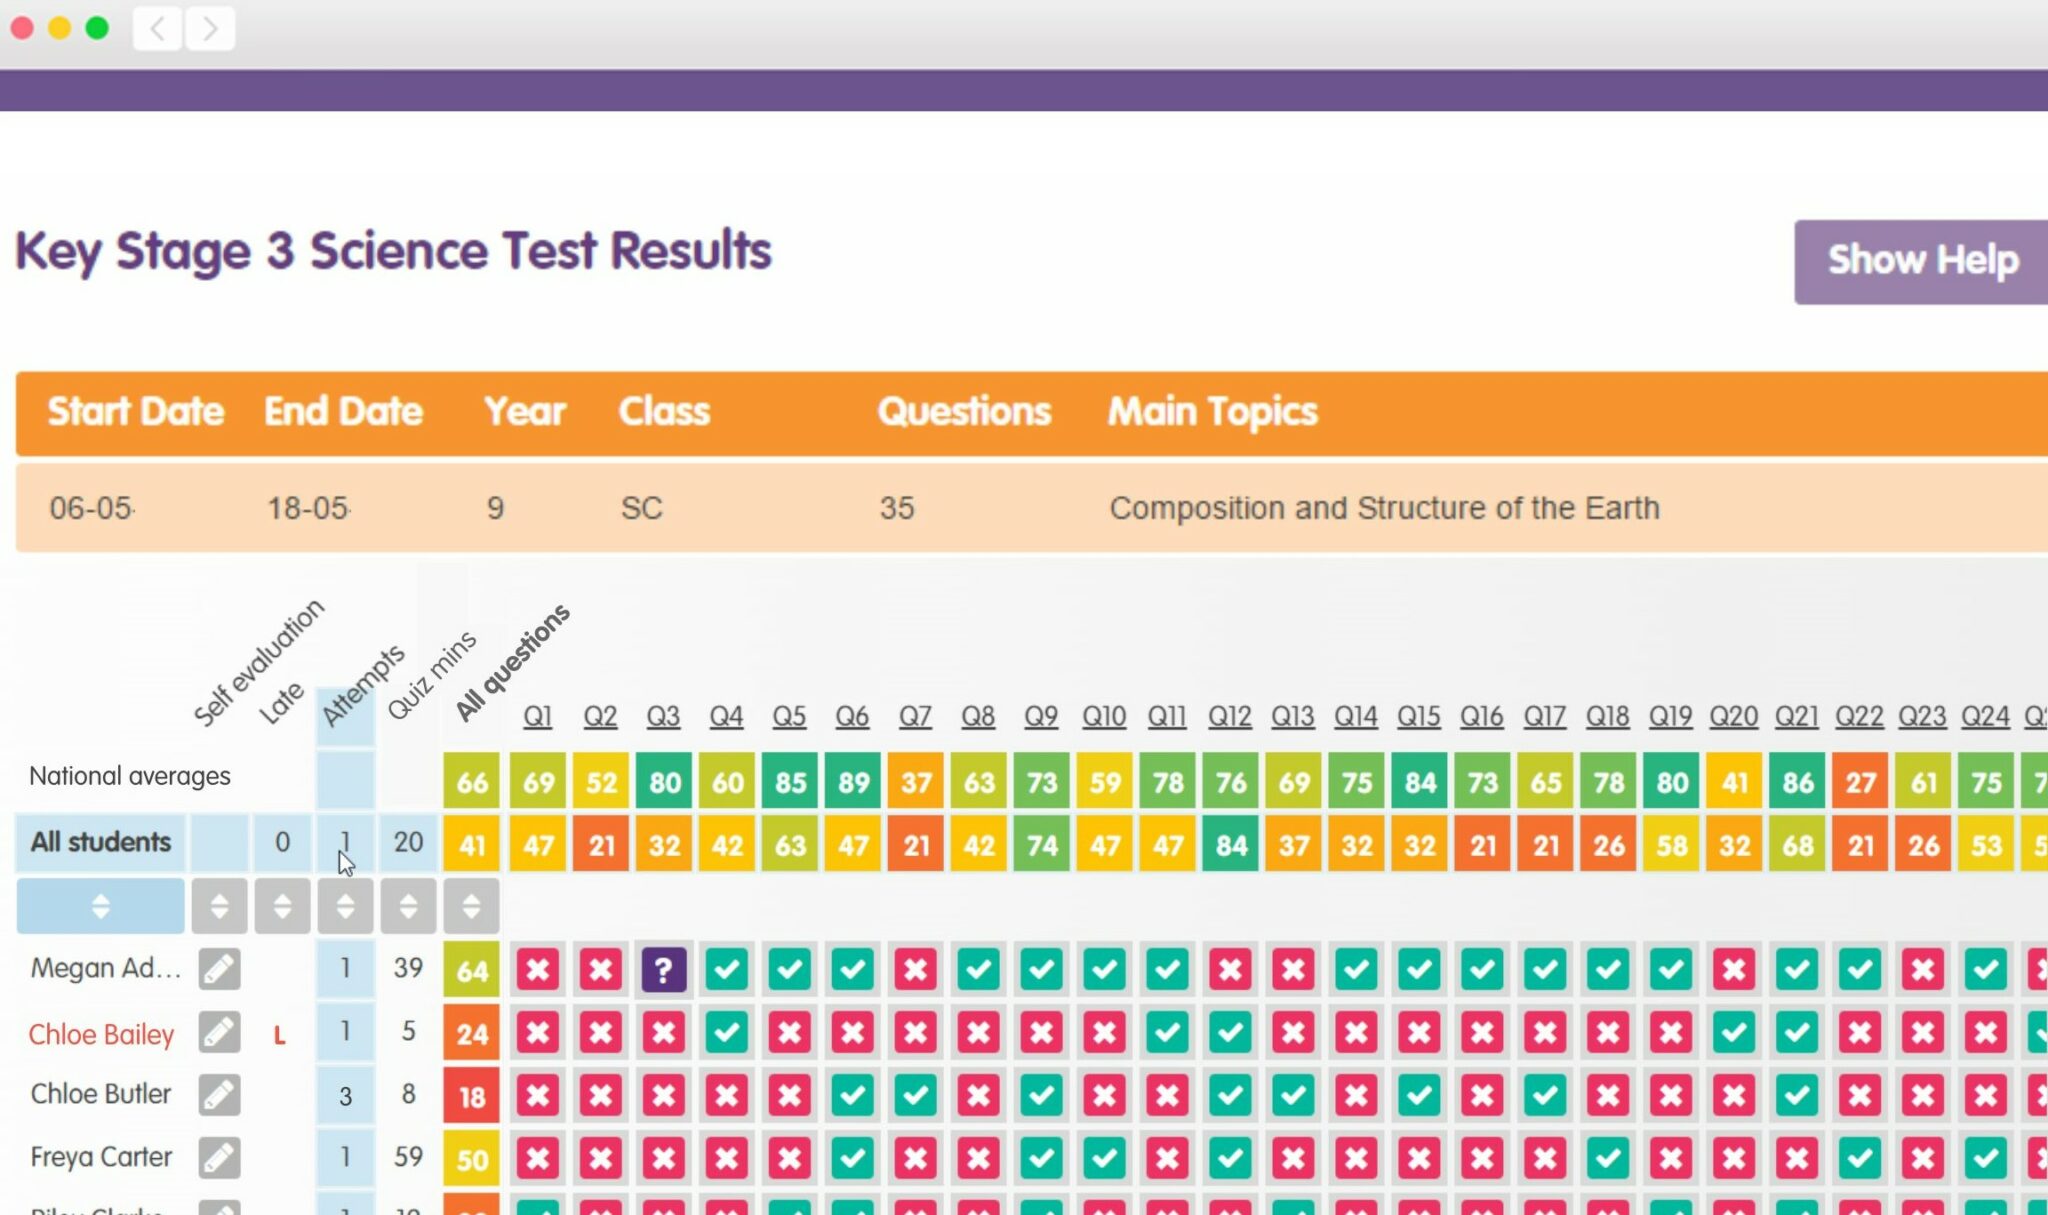
Task: Click the browser back arrow
Action: [x=156, y=29]
